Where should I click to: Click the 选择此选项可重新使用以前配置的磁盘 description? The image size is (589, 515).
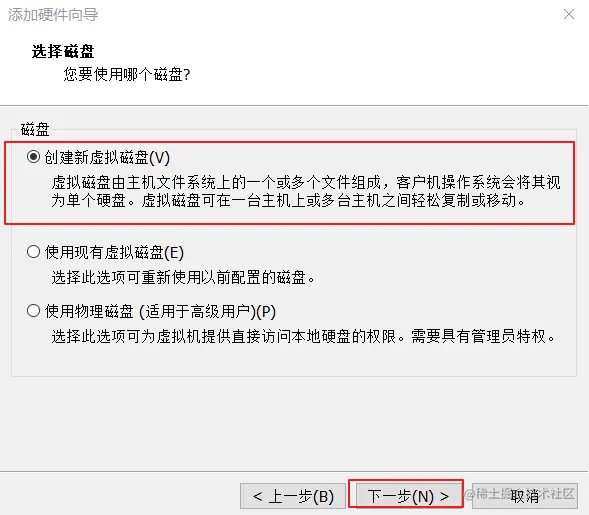point(183,278)
